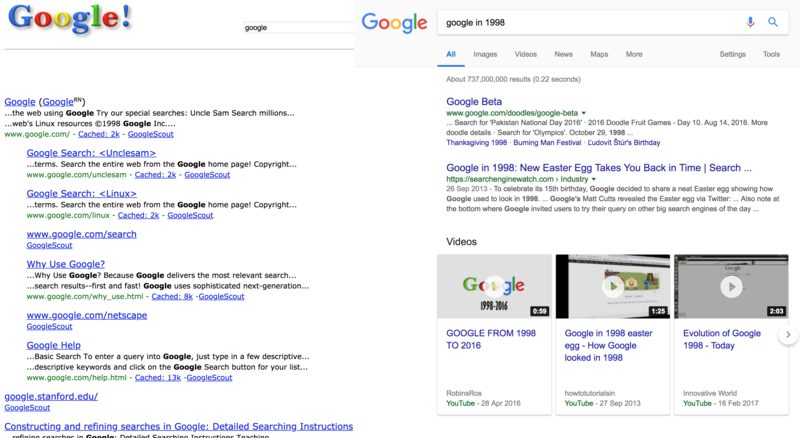Open www.google.com/netscape link
Viewport: 800px width, 438px height.
click(x=87, y=315)
